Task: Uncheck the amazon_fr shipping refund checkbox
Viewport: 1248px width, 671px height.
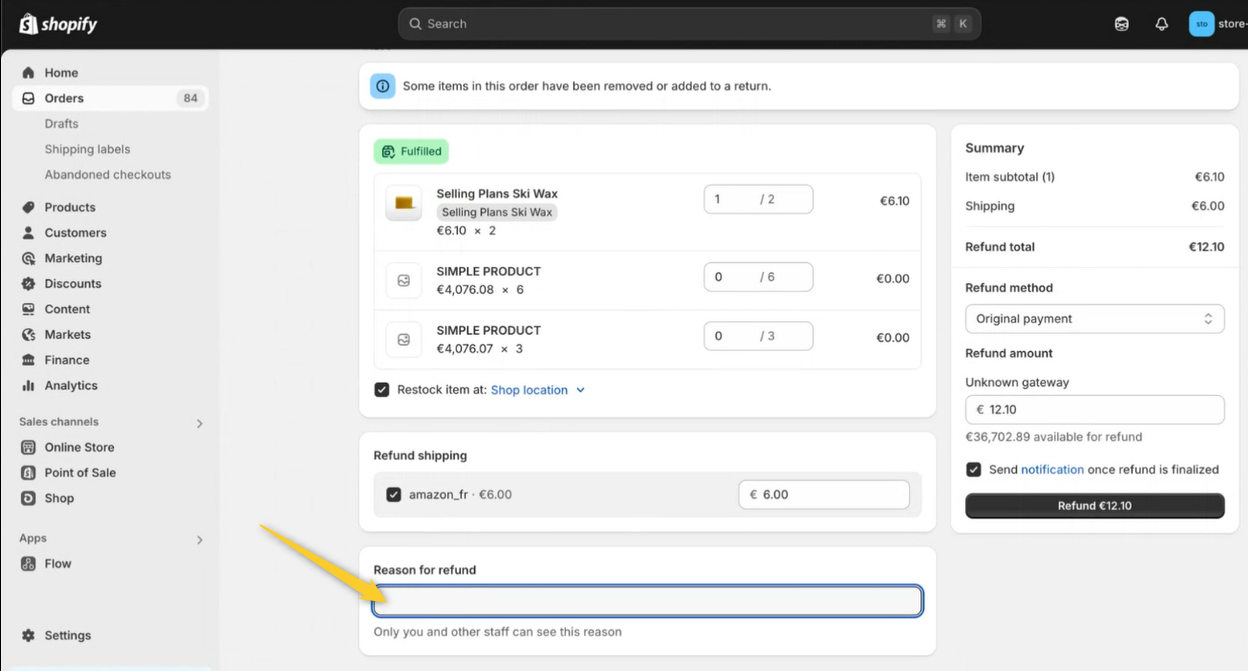Action: click(x=393, y=494)
